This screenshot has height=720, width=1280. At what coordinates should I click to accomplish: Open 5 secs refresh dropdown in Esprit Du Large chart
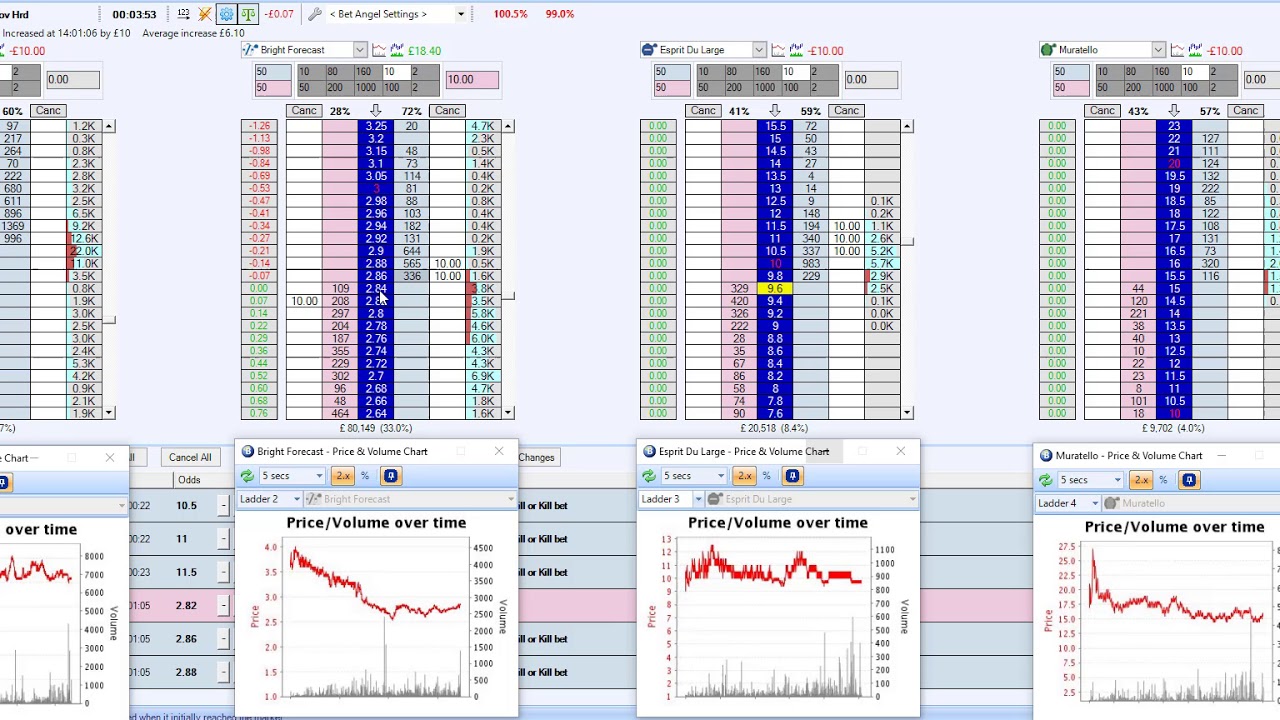(721, 476)
